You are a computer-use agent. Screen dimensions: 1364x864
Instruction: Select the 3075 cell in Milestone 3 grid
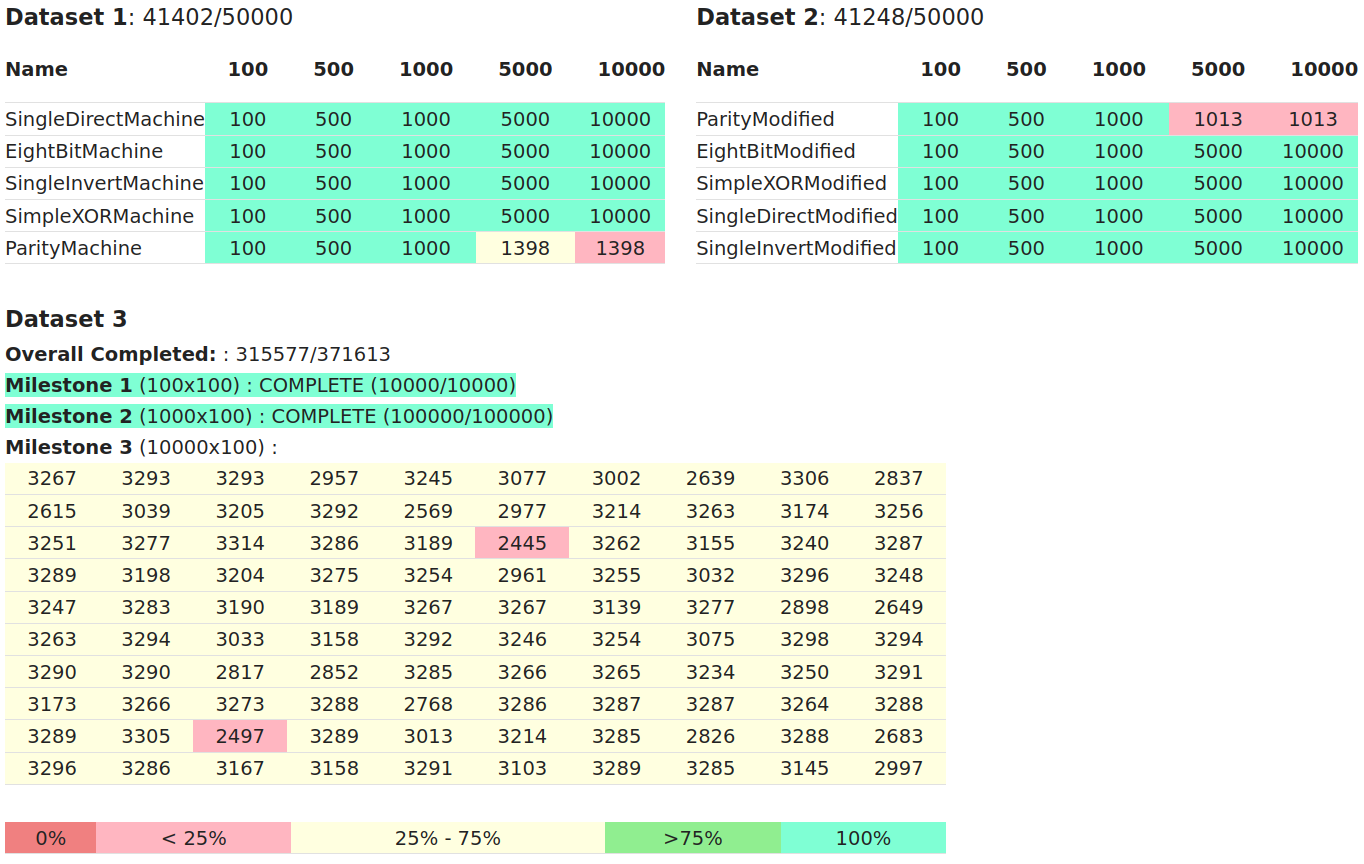[711, 639]
